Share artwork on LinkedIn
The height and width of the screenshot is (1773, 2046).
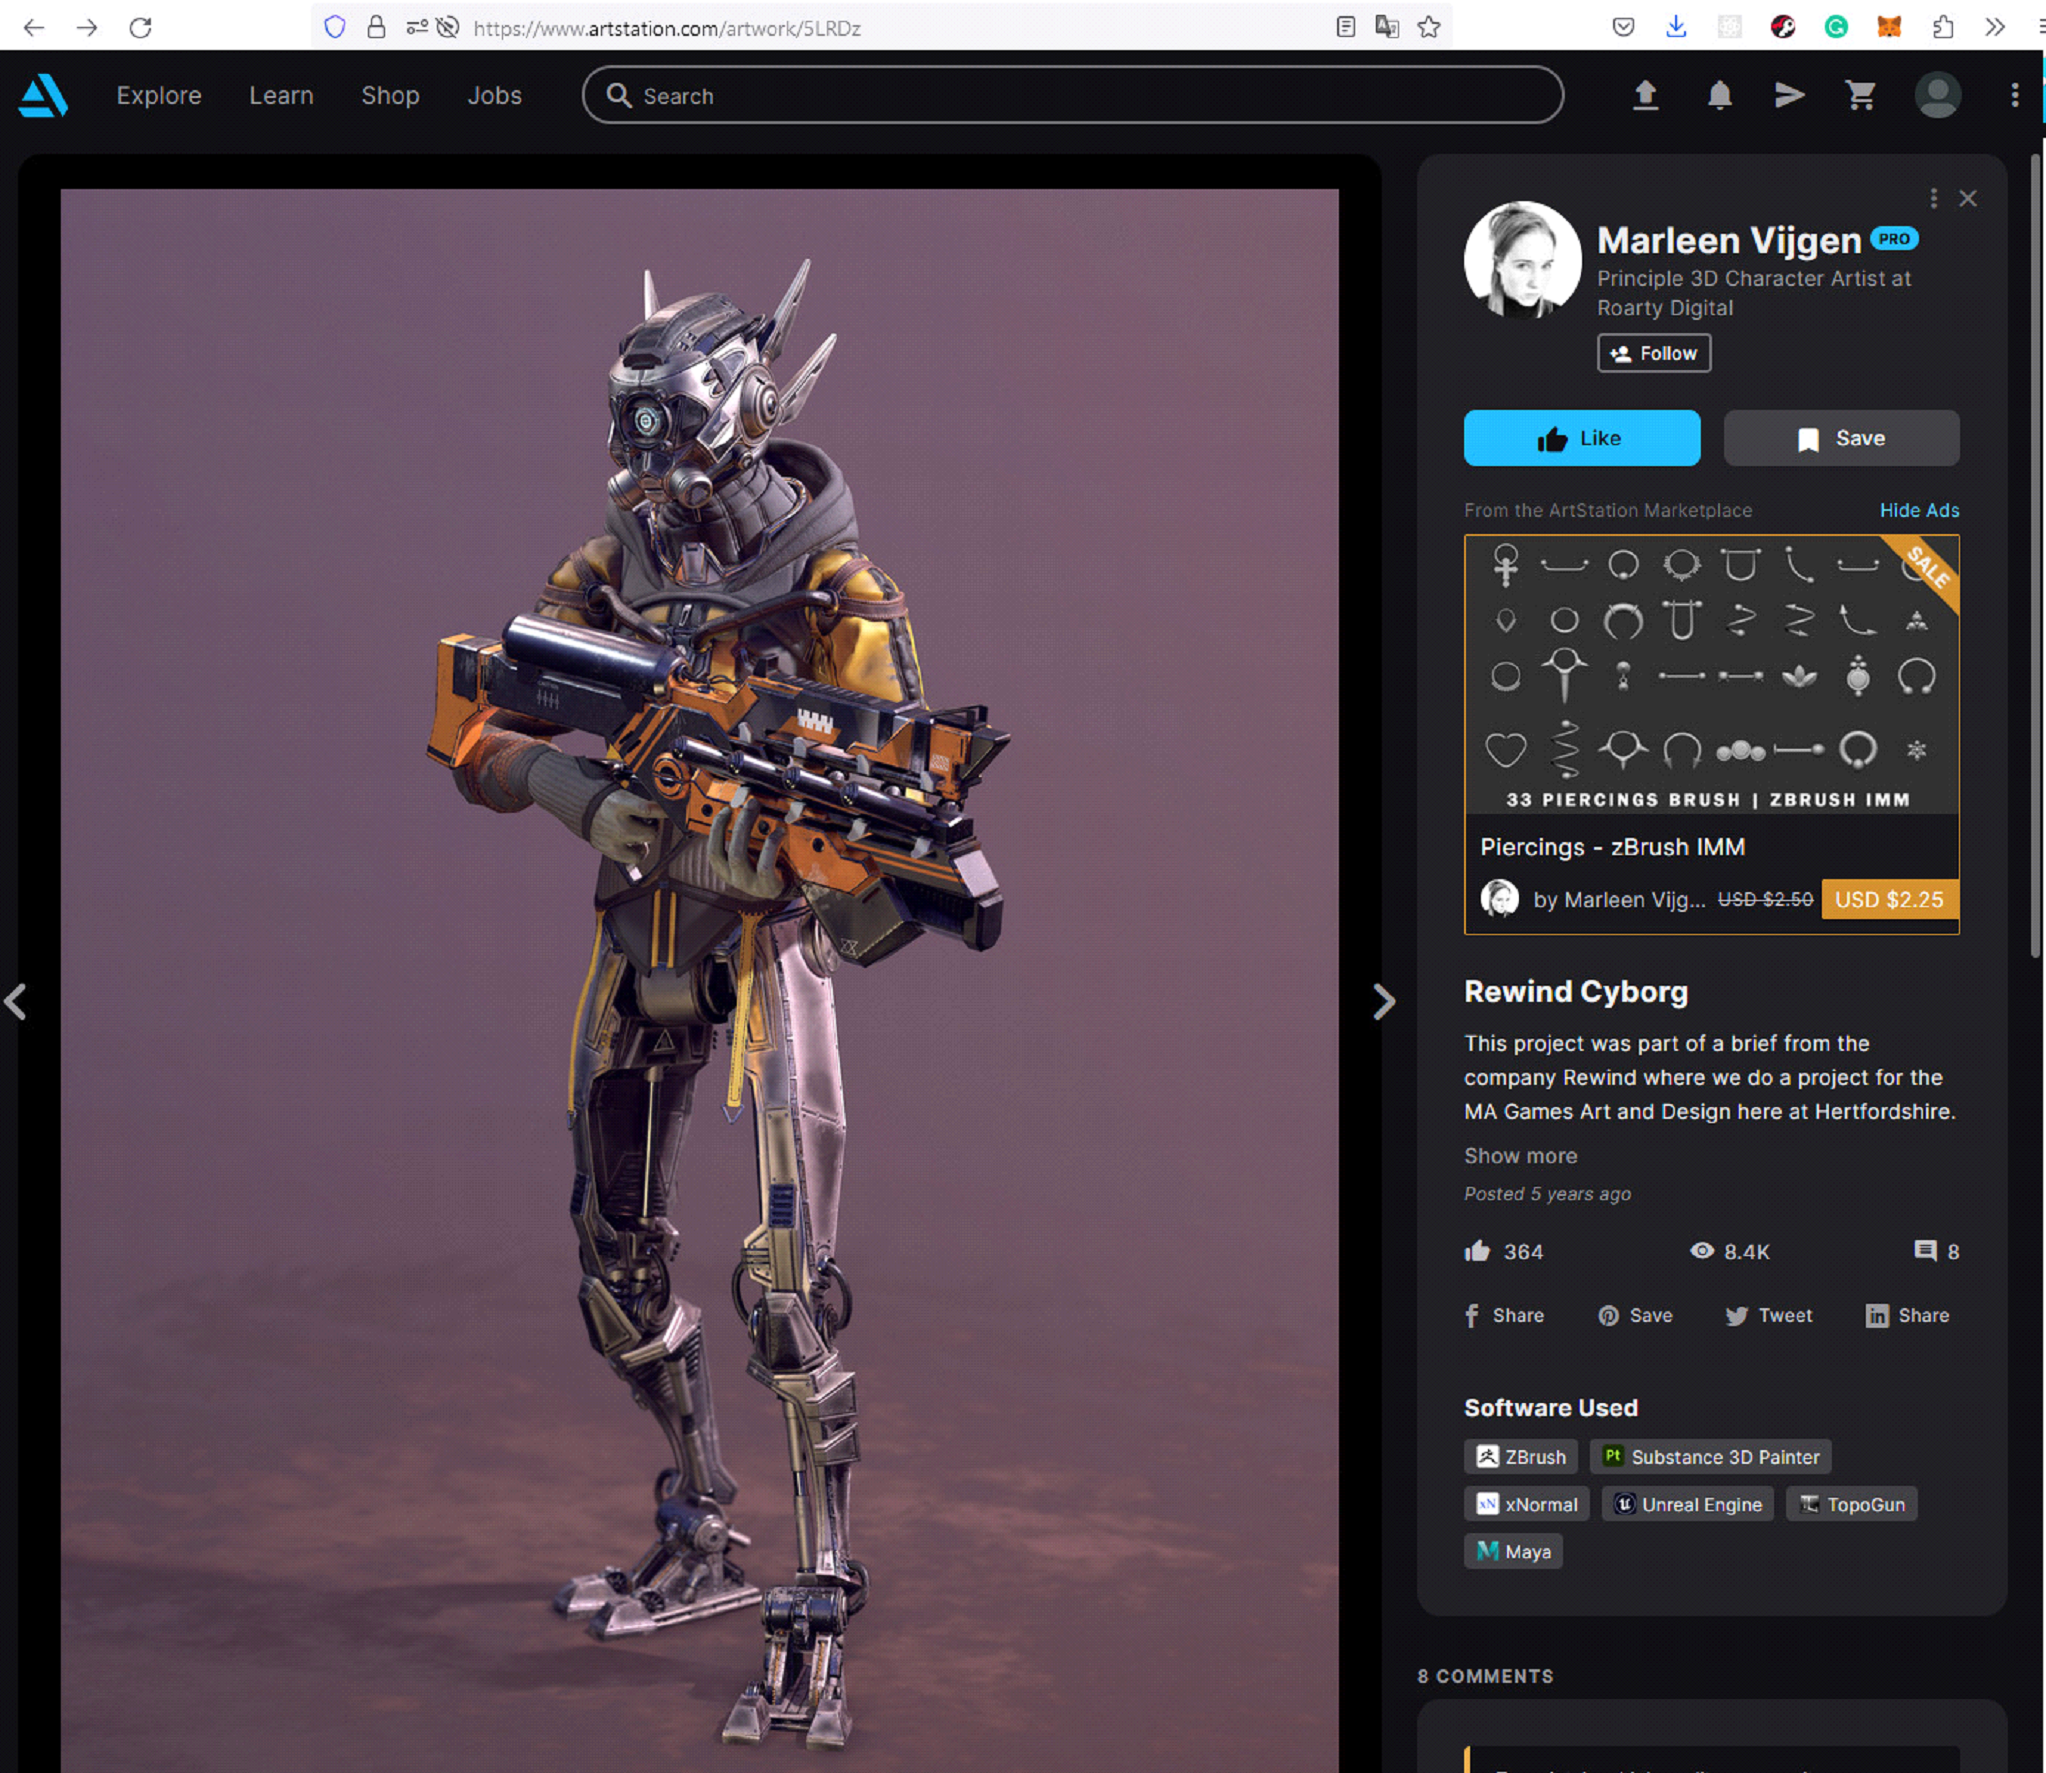tap(1907, 1315)
